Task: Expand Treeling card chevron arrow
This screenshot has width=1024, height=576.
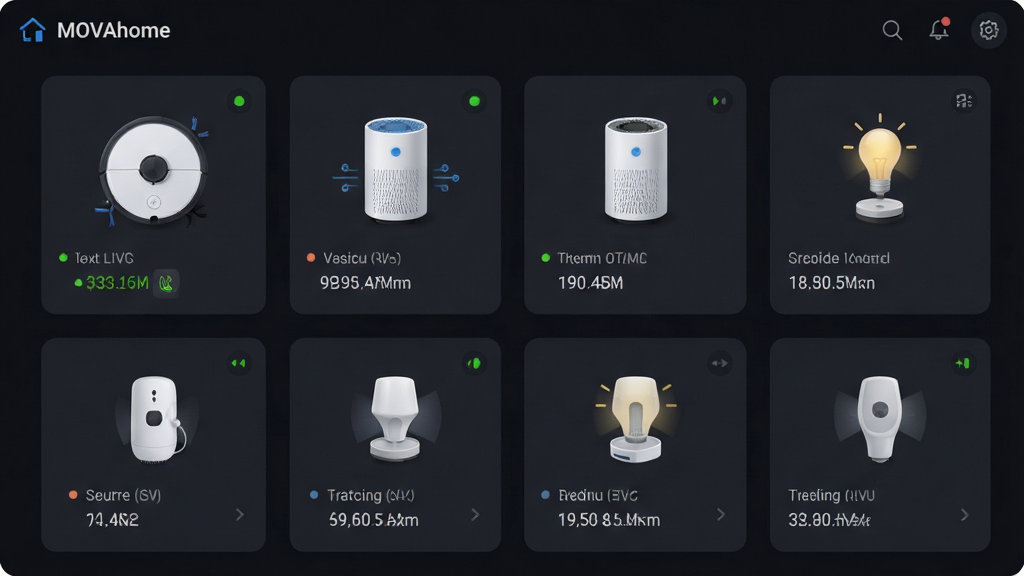Action: point(965,515)
